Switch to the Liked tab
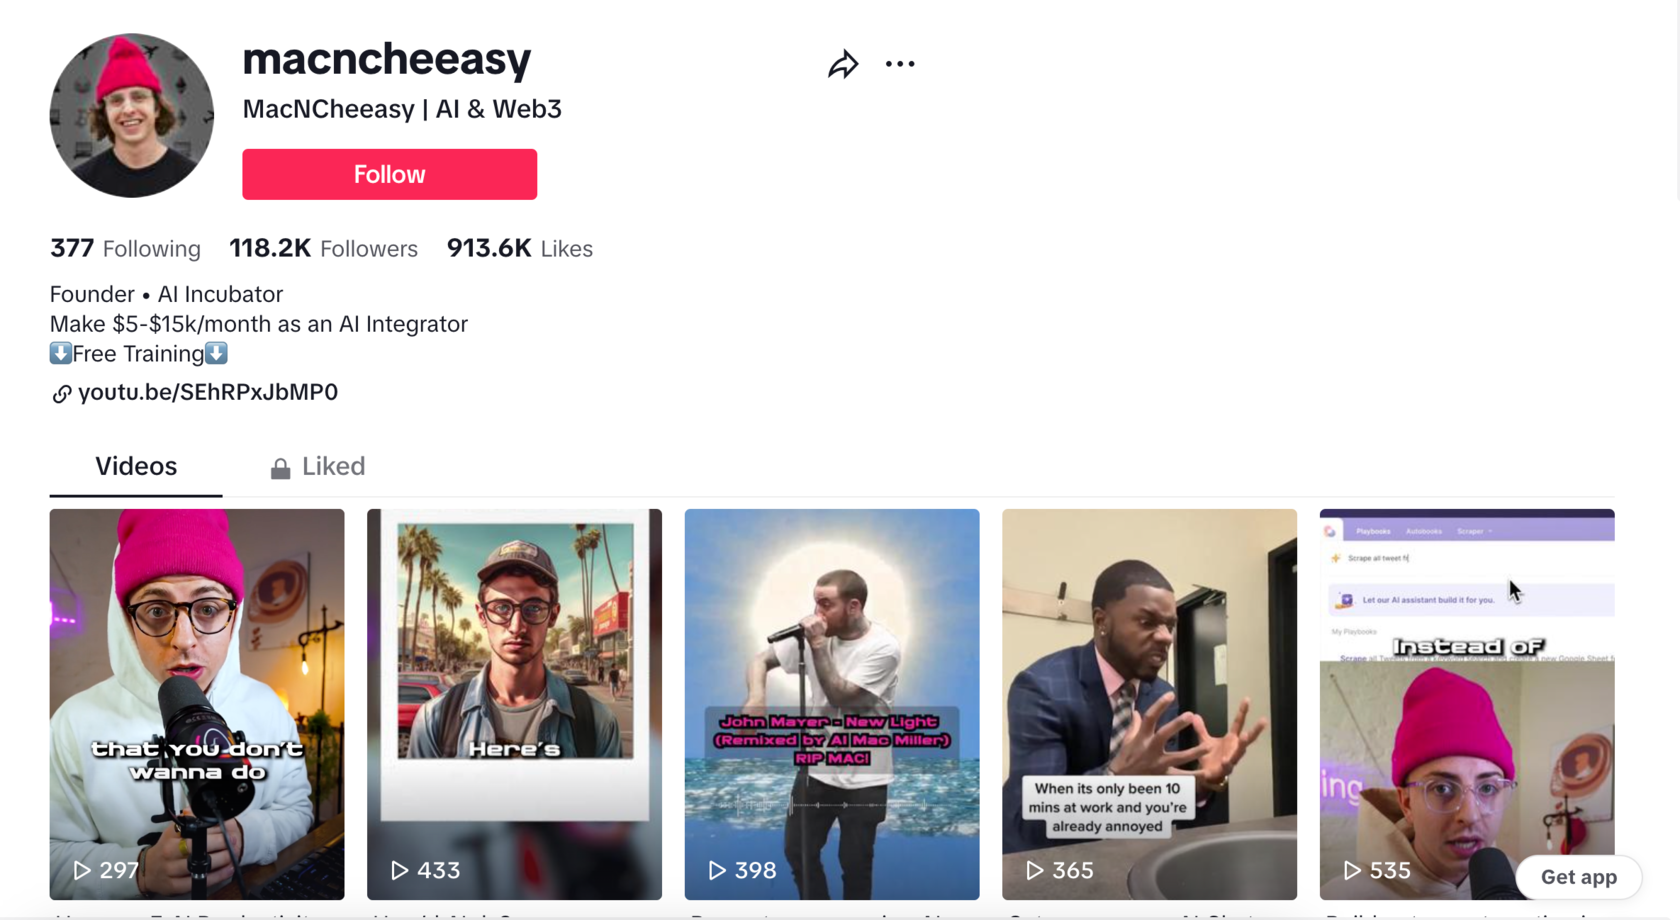Image resolution: width=1680 pixels, height=920 pixels. tap(318, 466)
